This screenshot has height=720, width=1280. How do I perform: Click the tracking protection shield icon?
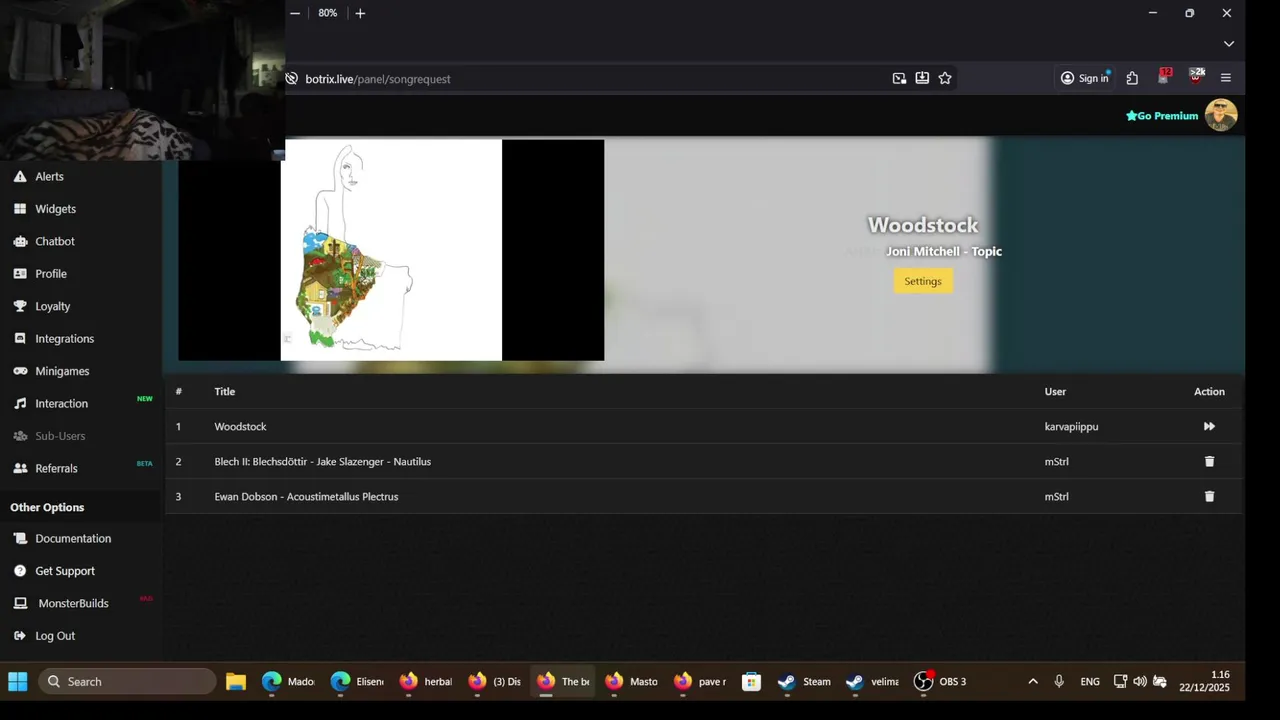pos(292,78)
